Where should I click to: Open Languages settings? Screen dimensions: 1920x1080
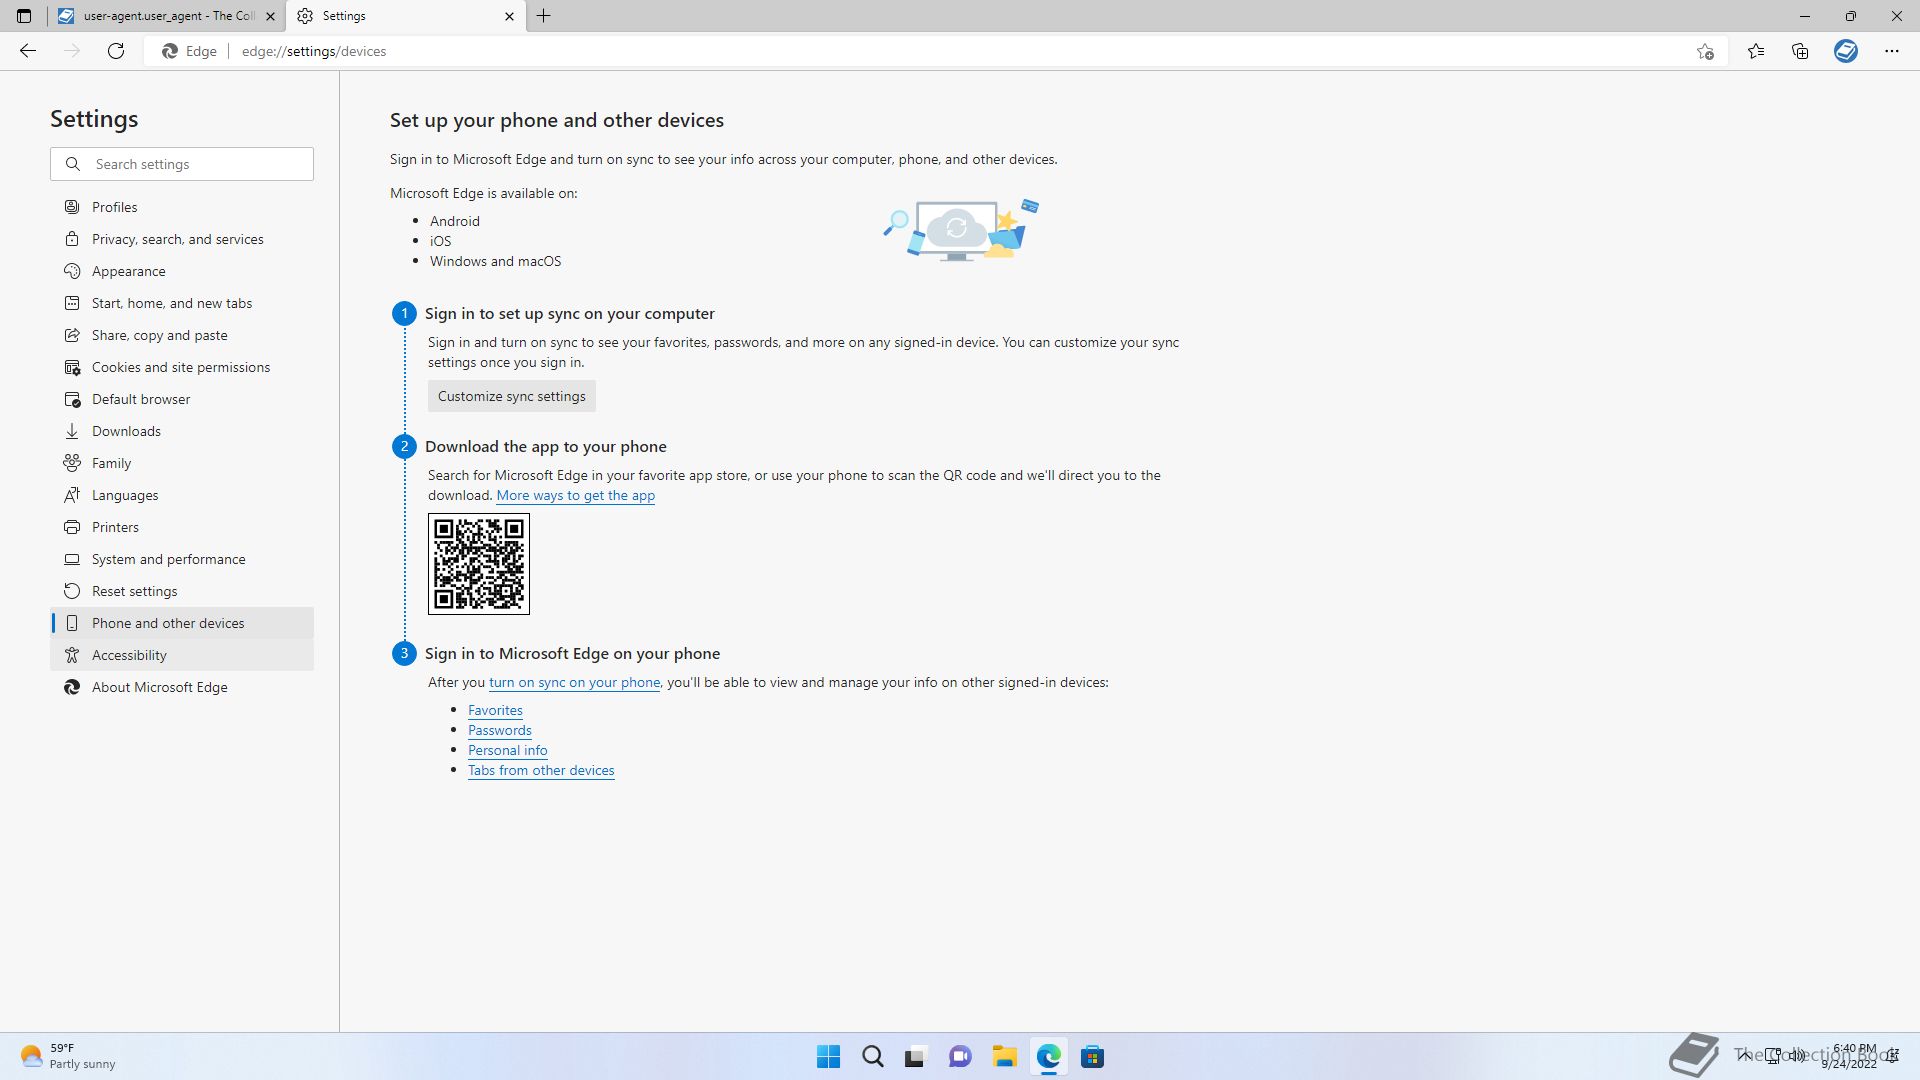[182, 495]
